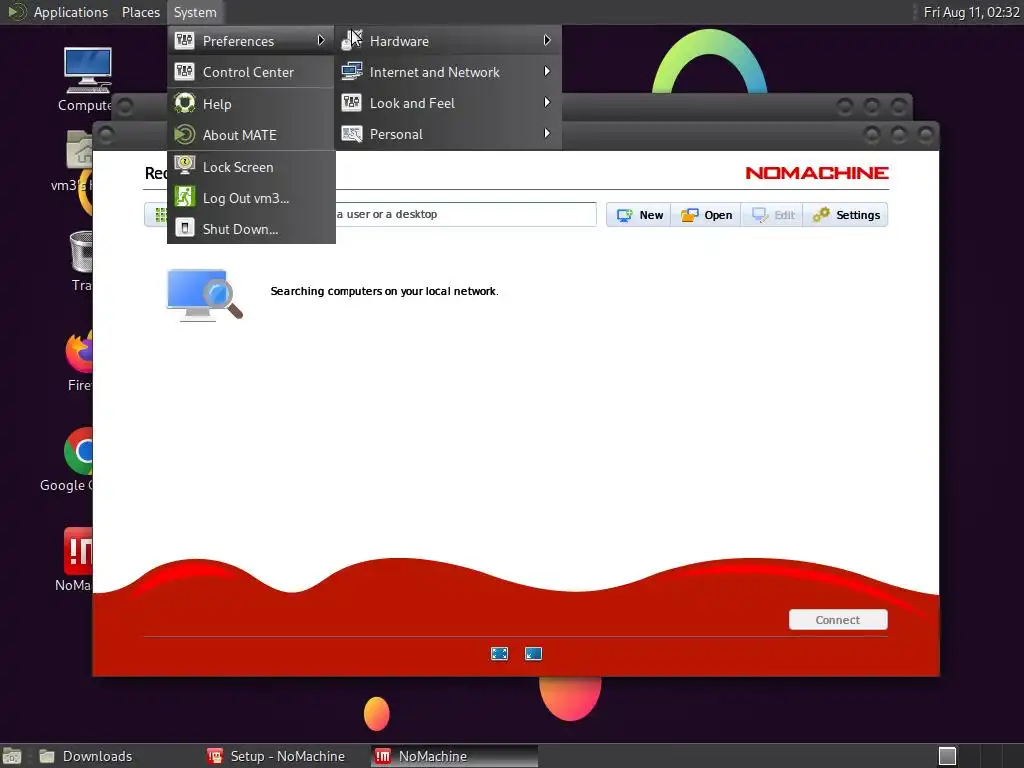Click the greyed-out Edit button
The image size is (1024, 768).
click(x=773, y=215)
